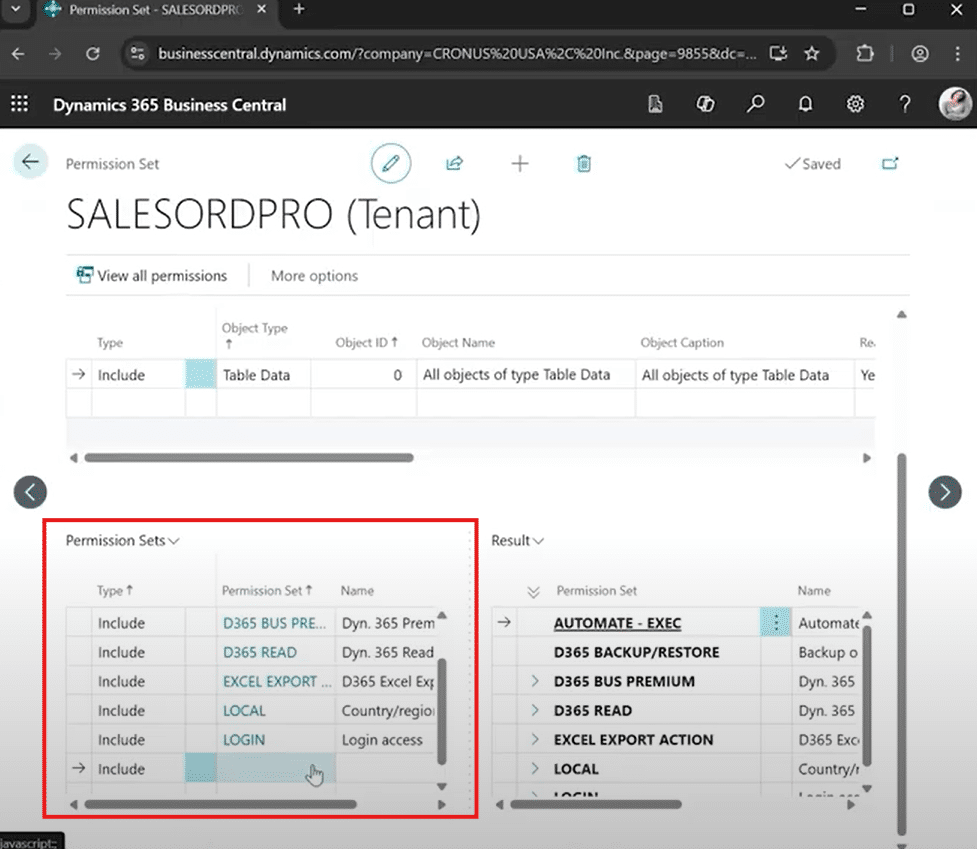977x849 pixels.
Task: Open page in new window icon
Action: 889,164
